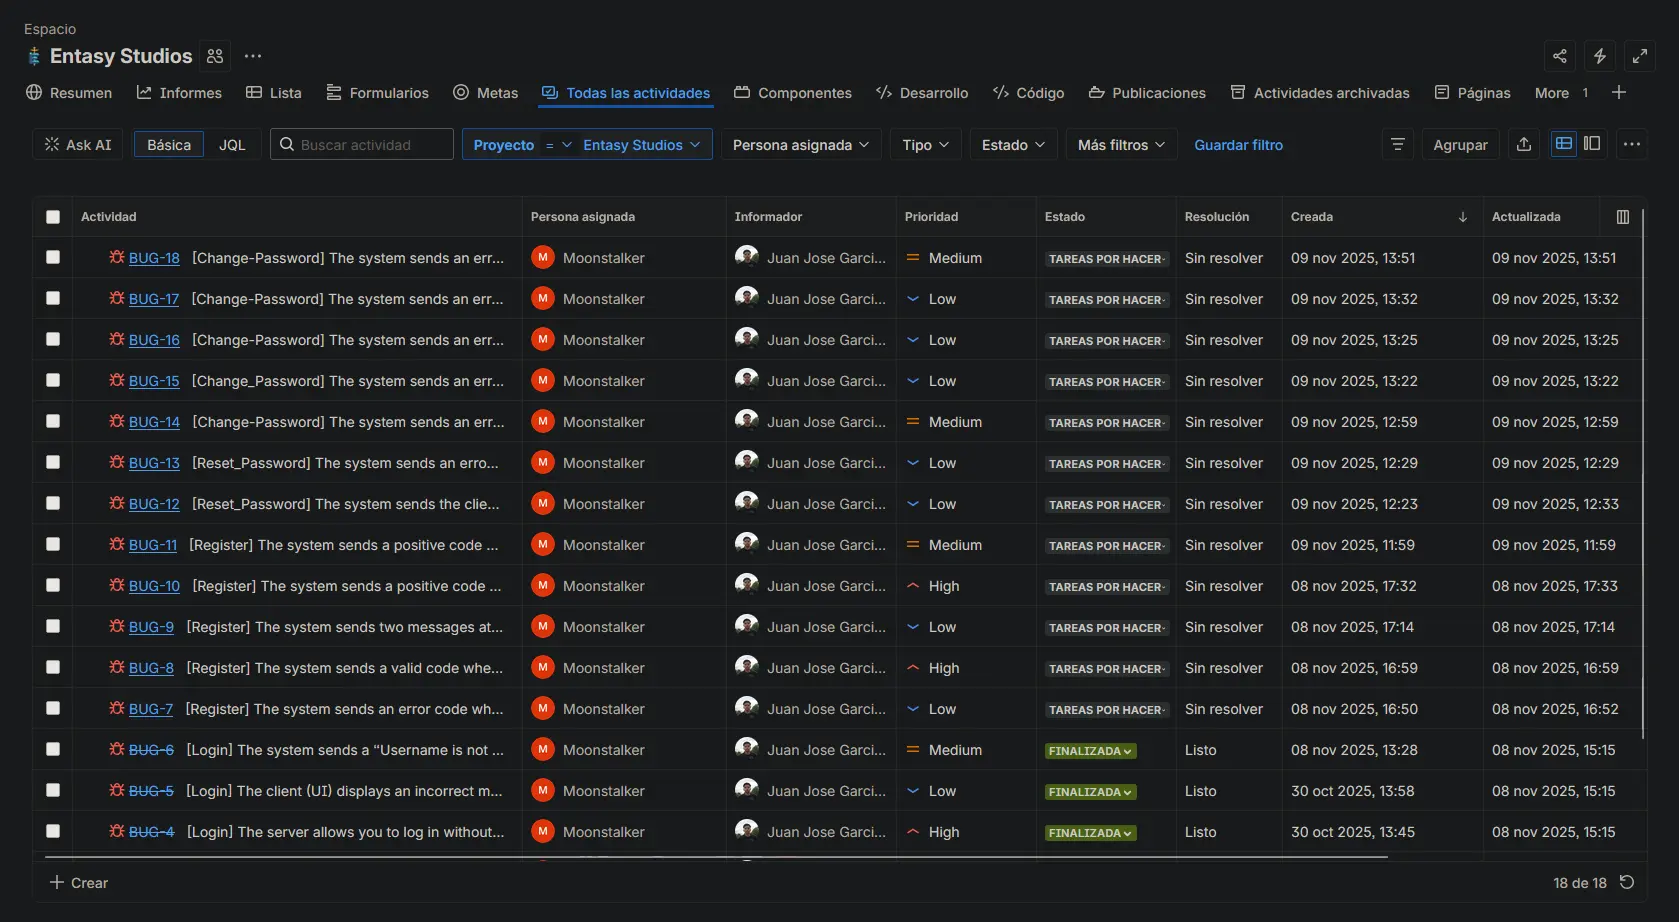Open the Estado filter dropdown
This screenshot has width=1679, height=922.
pos(1012,145)
